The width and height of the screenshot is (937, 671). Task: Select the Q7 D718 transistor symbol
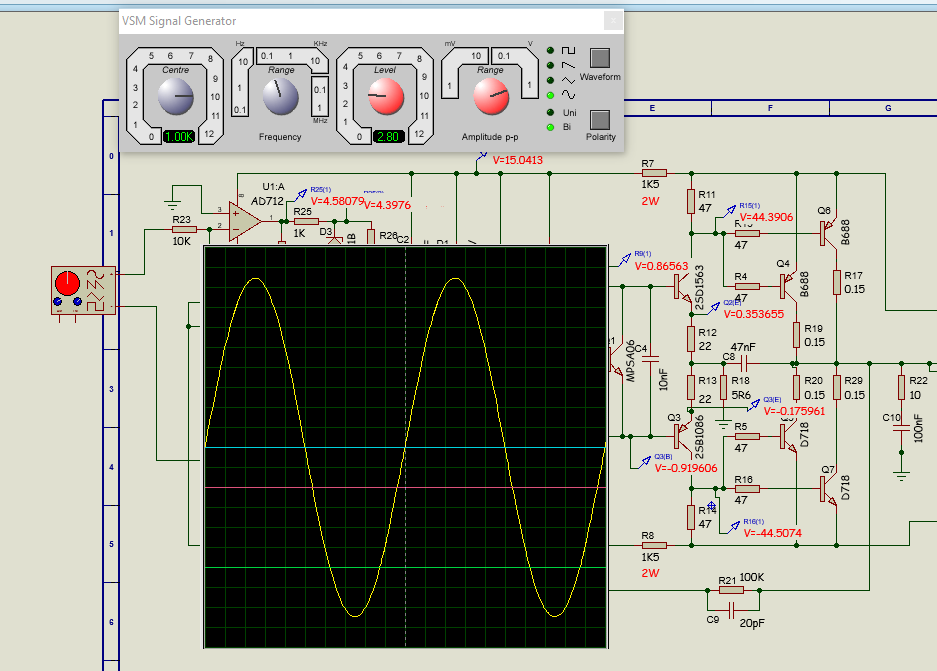click(829, 490)
